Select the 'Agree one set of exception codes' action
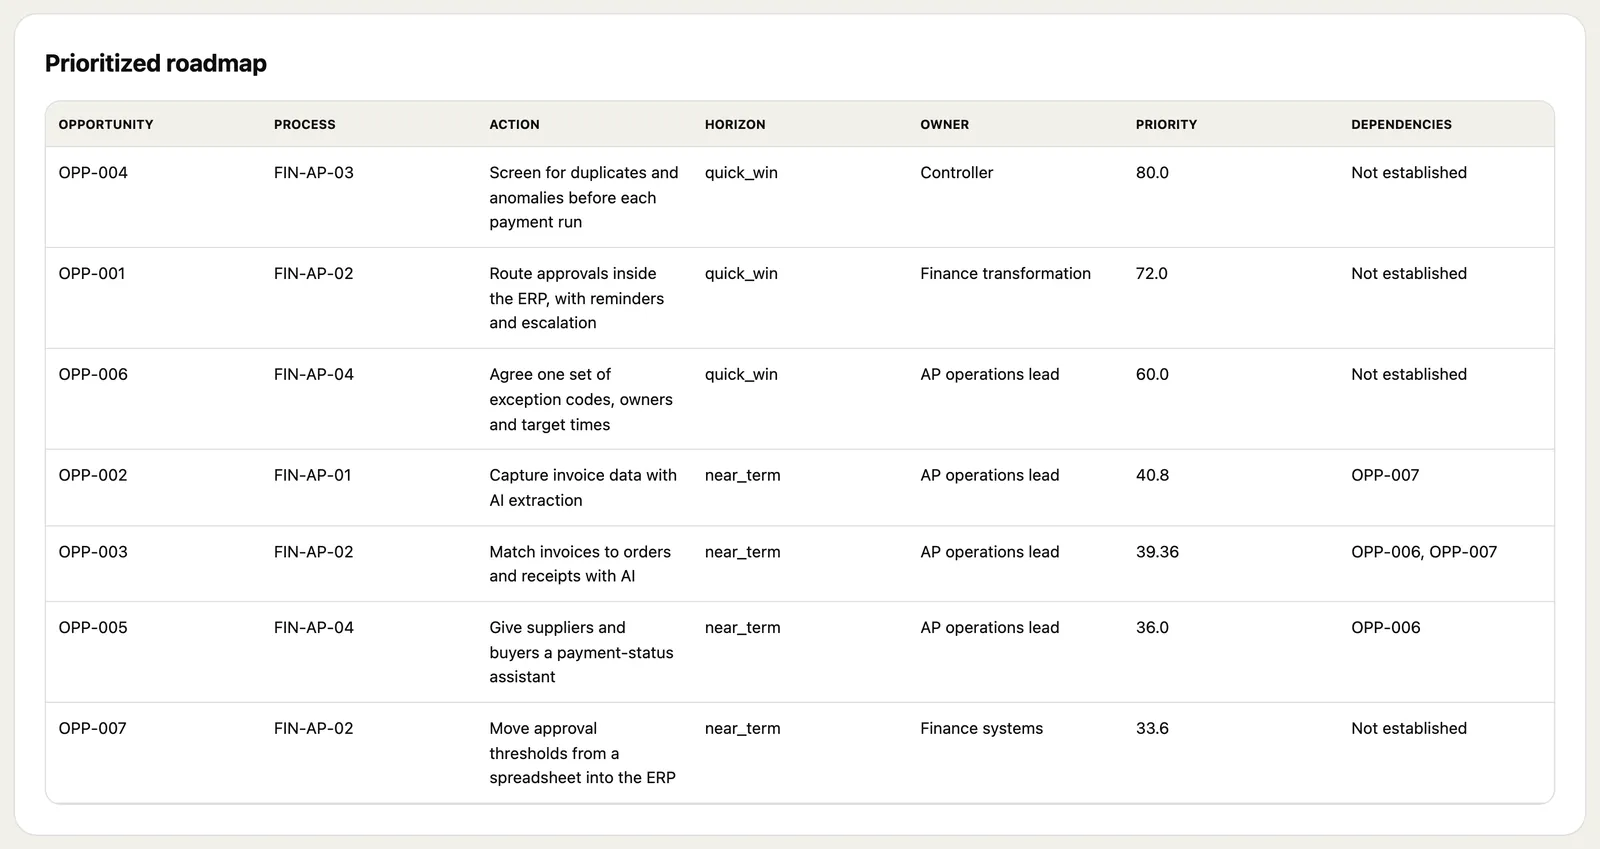The height and width of the screenshot is (849, 1600). point(581,400)
